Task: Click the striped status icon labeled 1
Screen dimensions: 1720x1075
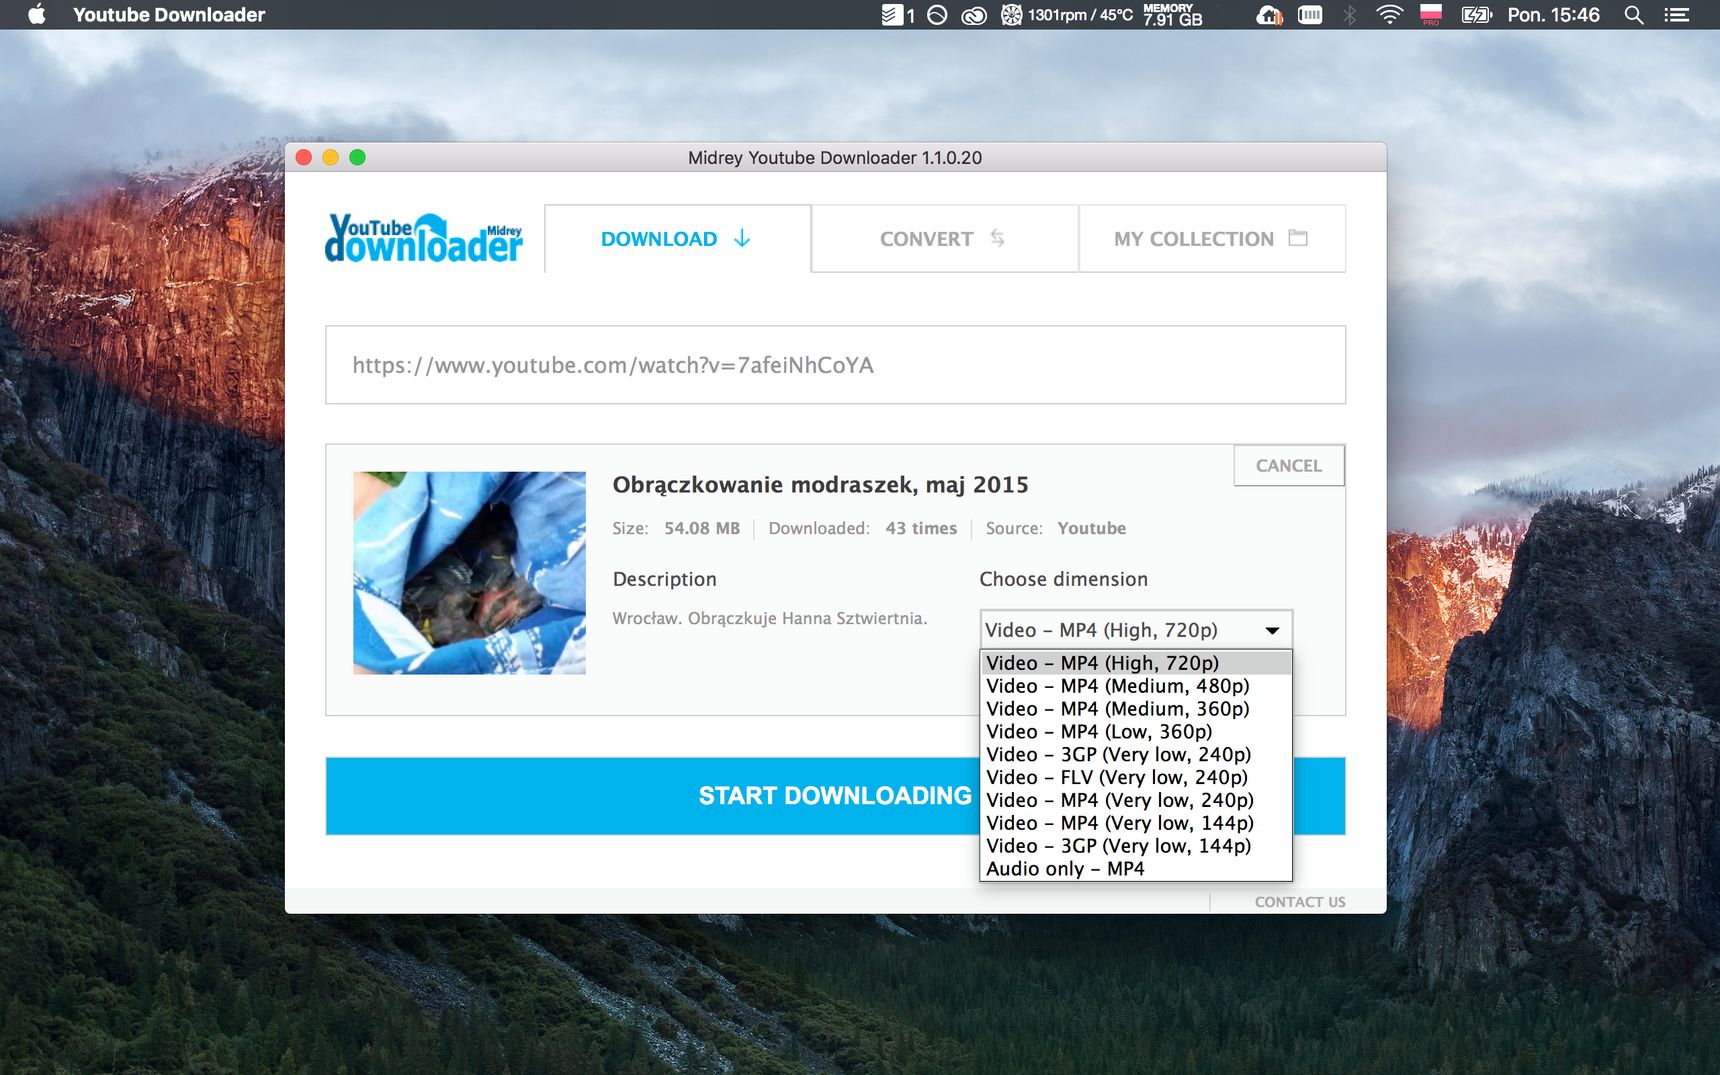Action: coord(898,14)
